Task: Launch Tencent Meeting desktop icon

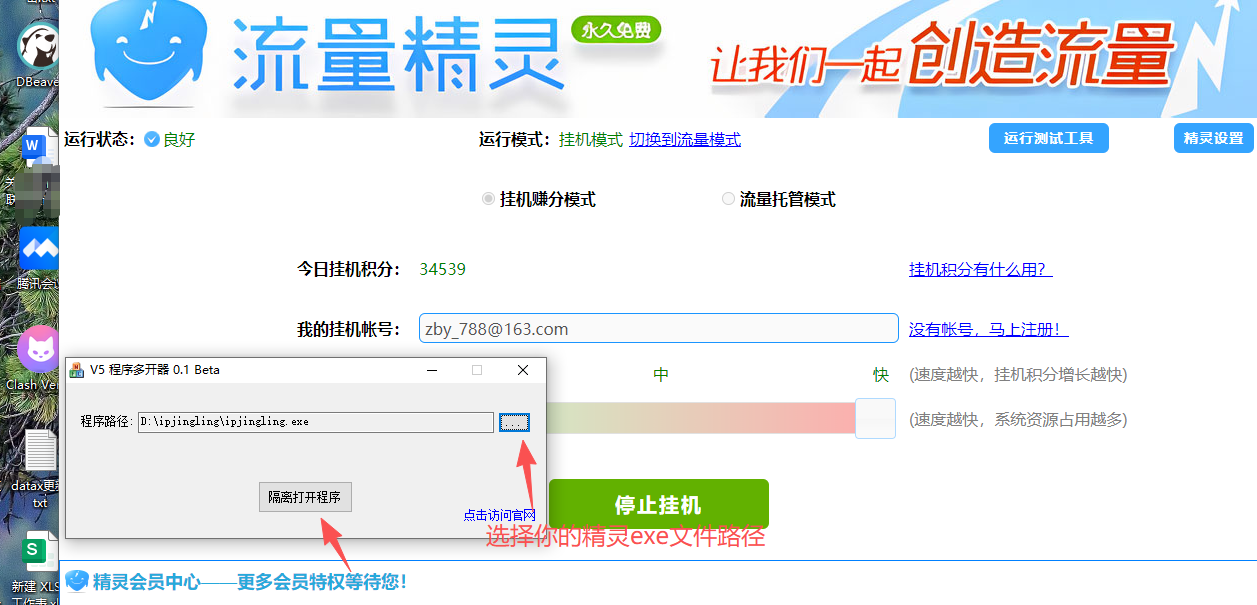Action: pos(39,248)
